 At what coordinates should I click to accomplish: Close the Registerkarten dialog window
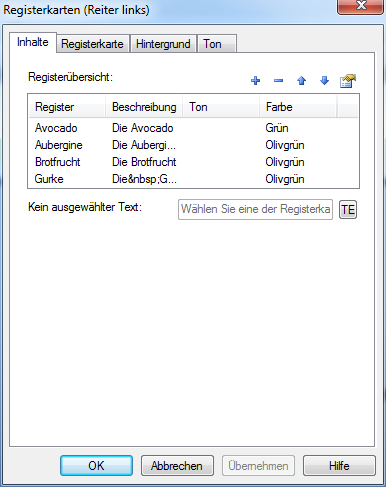(360, 6)
